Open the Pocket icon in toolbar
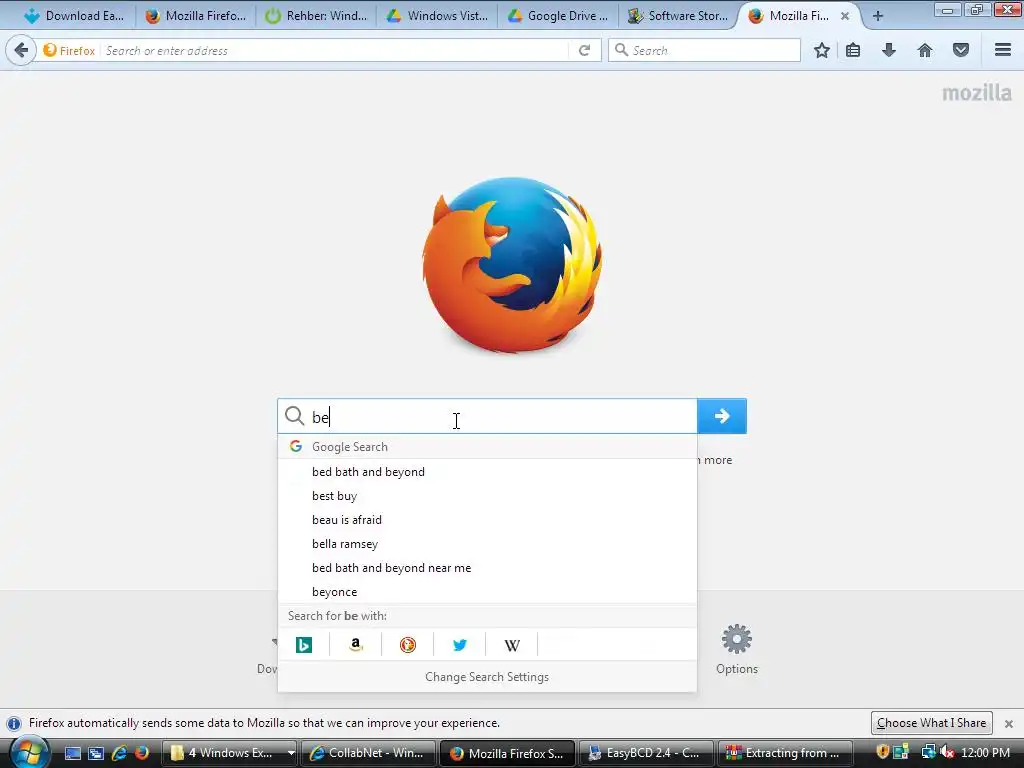 pos(961,50)
